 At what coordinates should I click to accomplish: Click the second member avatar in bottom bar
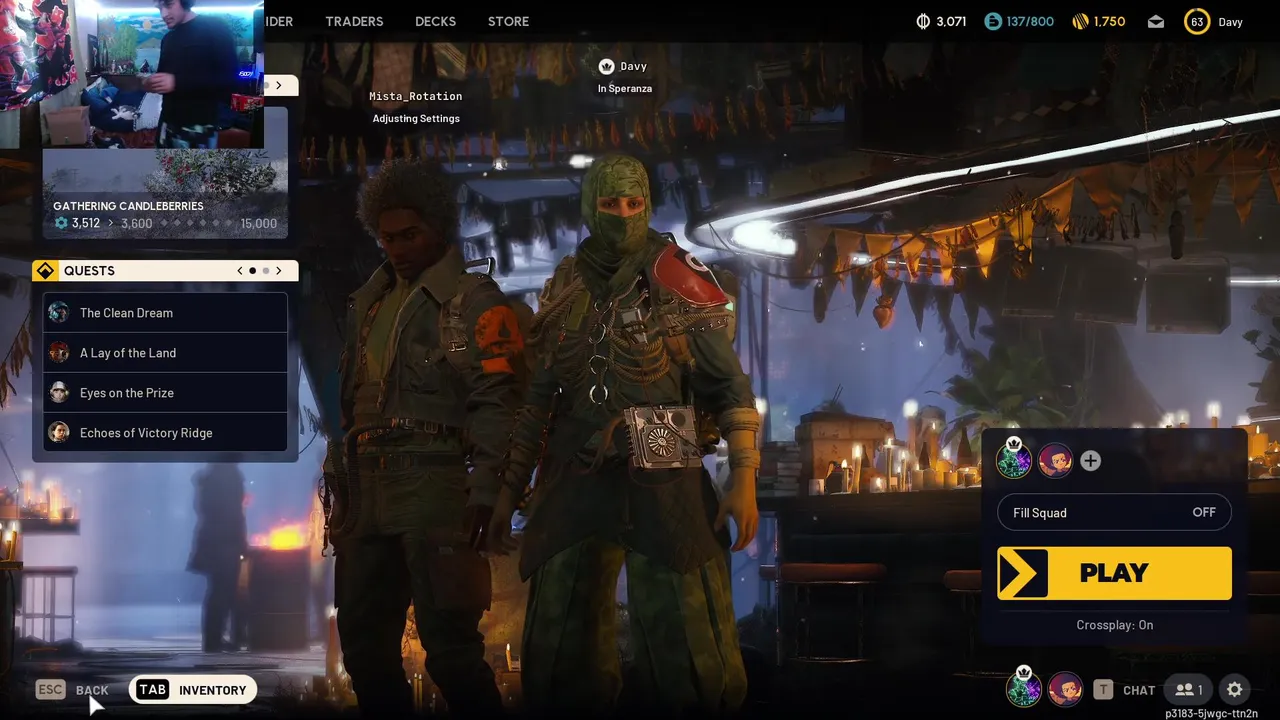point(1065,689)
